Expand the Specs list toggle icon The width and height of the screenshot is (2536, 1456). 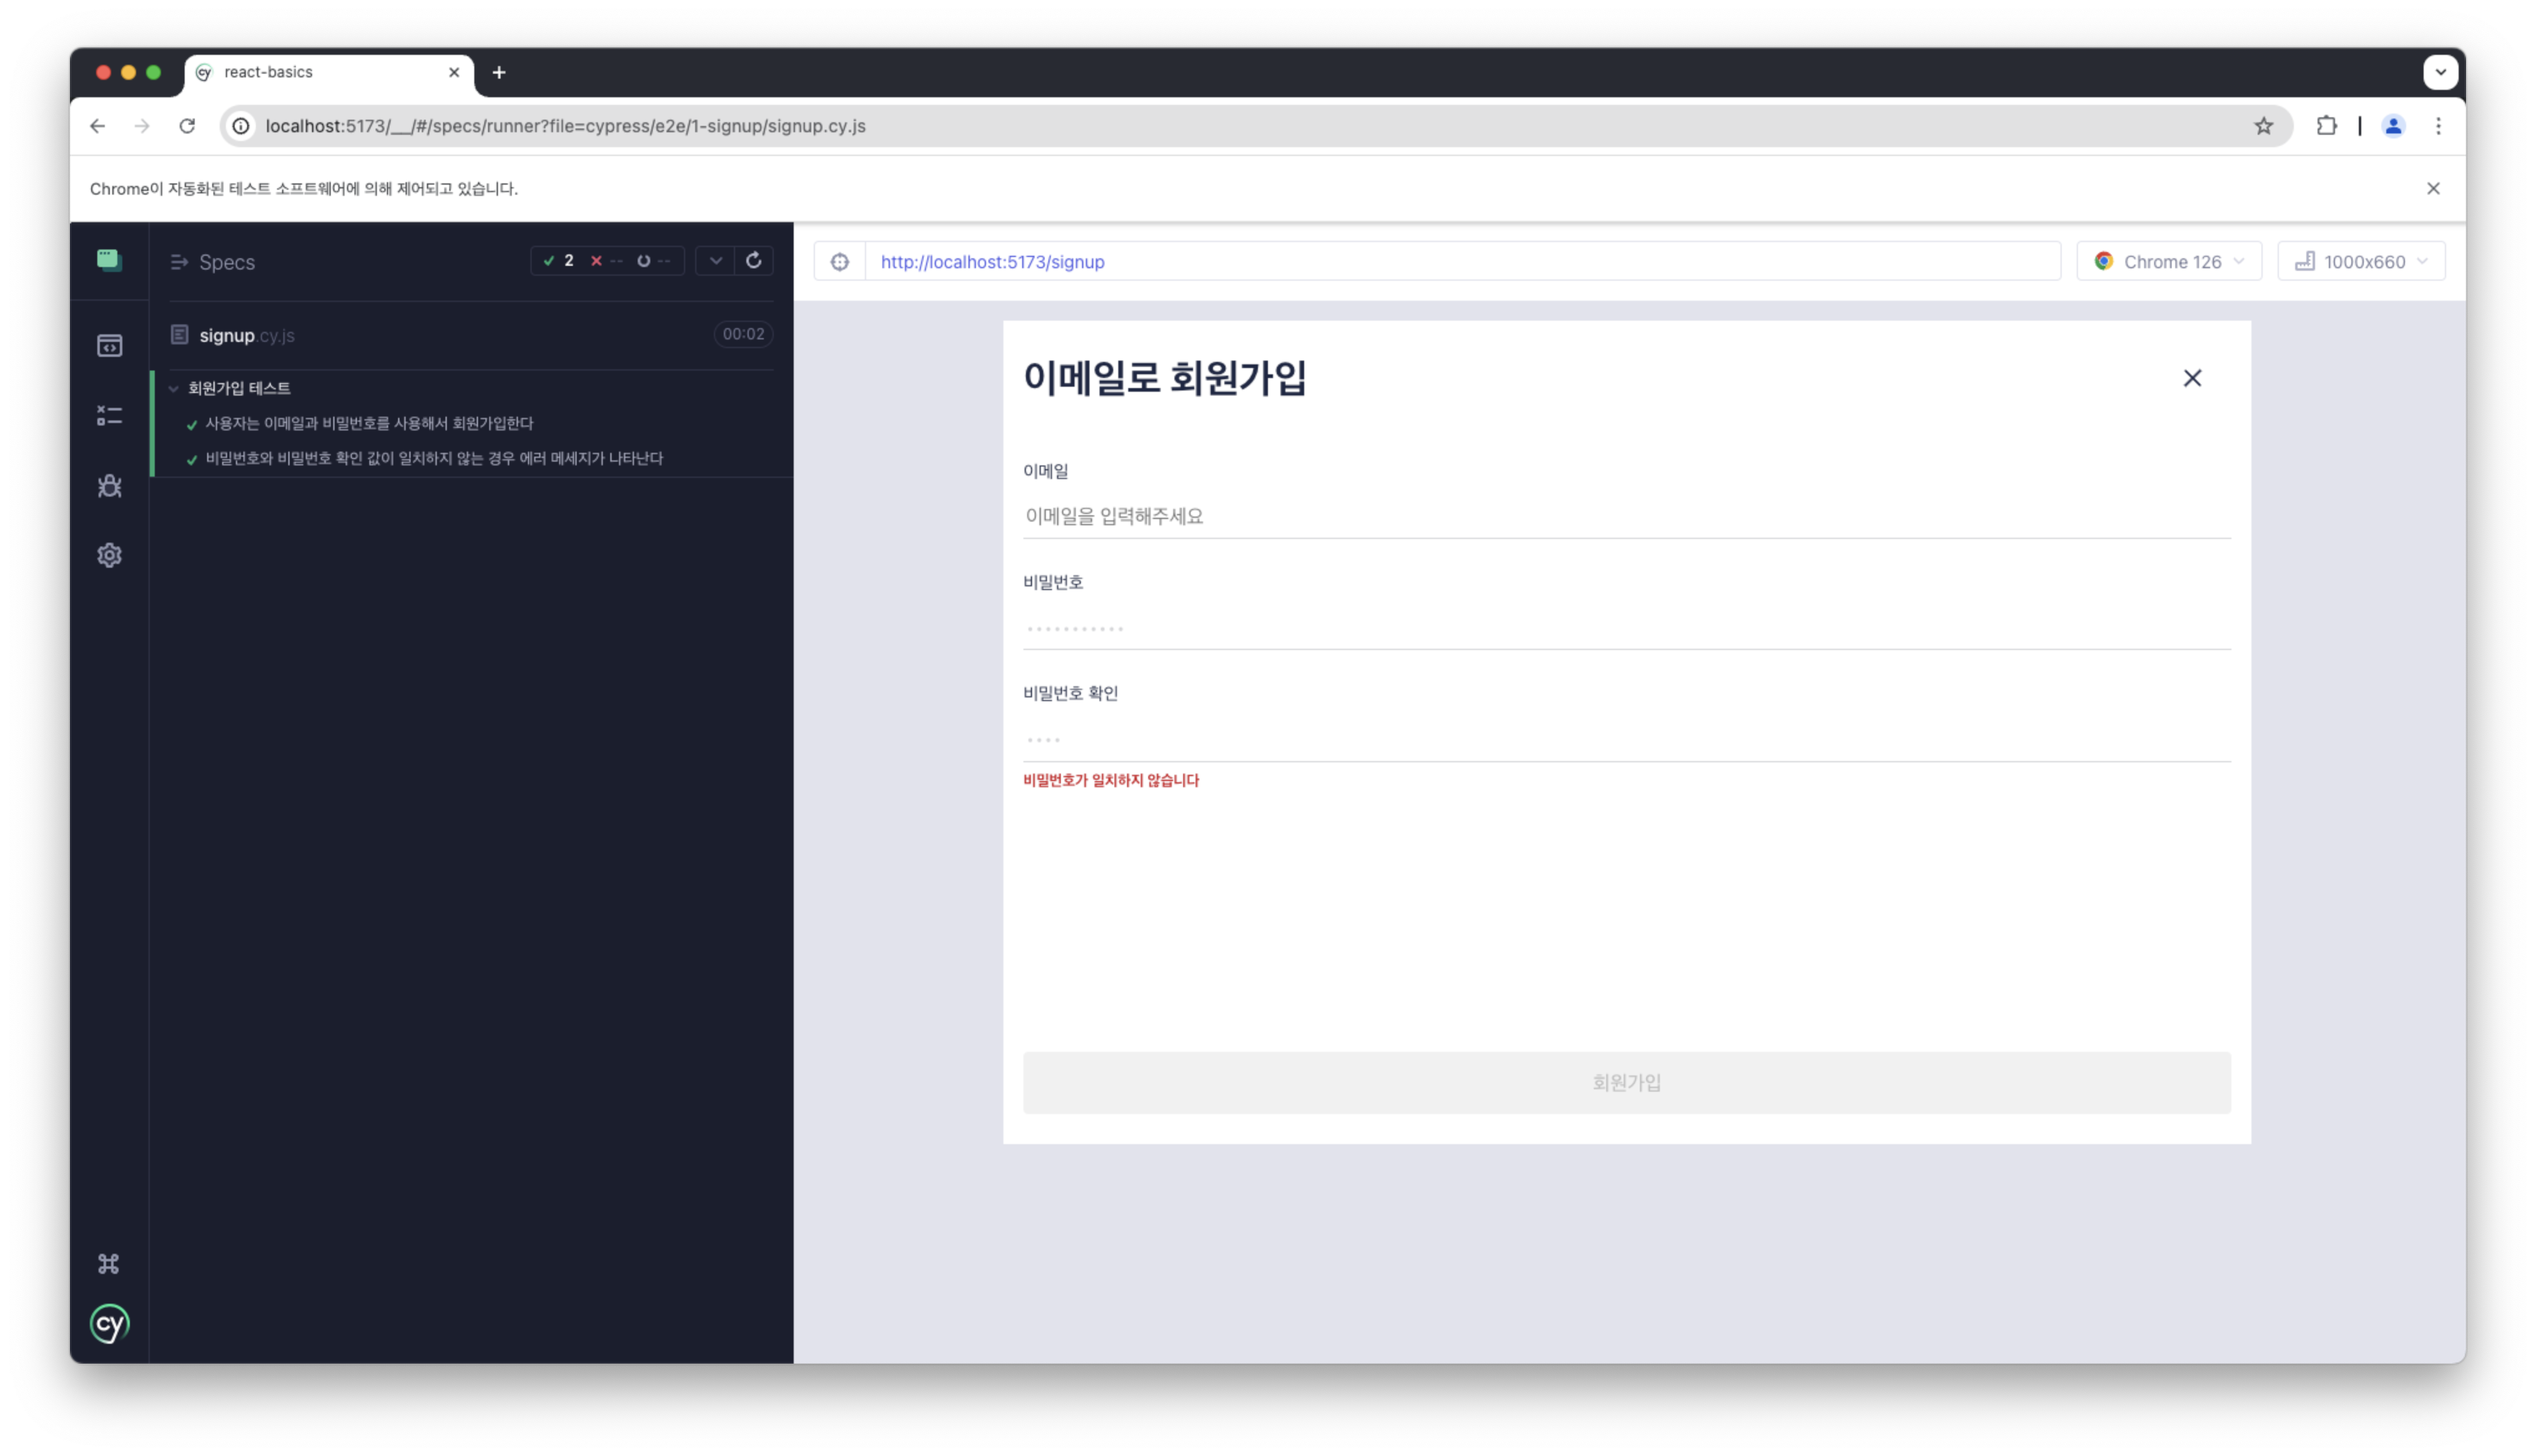tap(180, 262)
